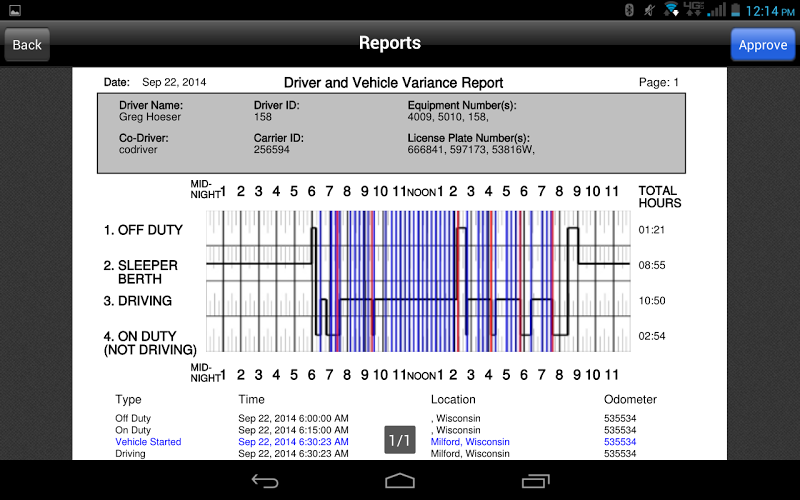Viewport: 800px width, 500px height.
Task: Tap the codriver name
Action: (x=138, y=149)
